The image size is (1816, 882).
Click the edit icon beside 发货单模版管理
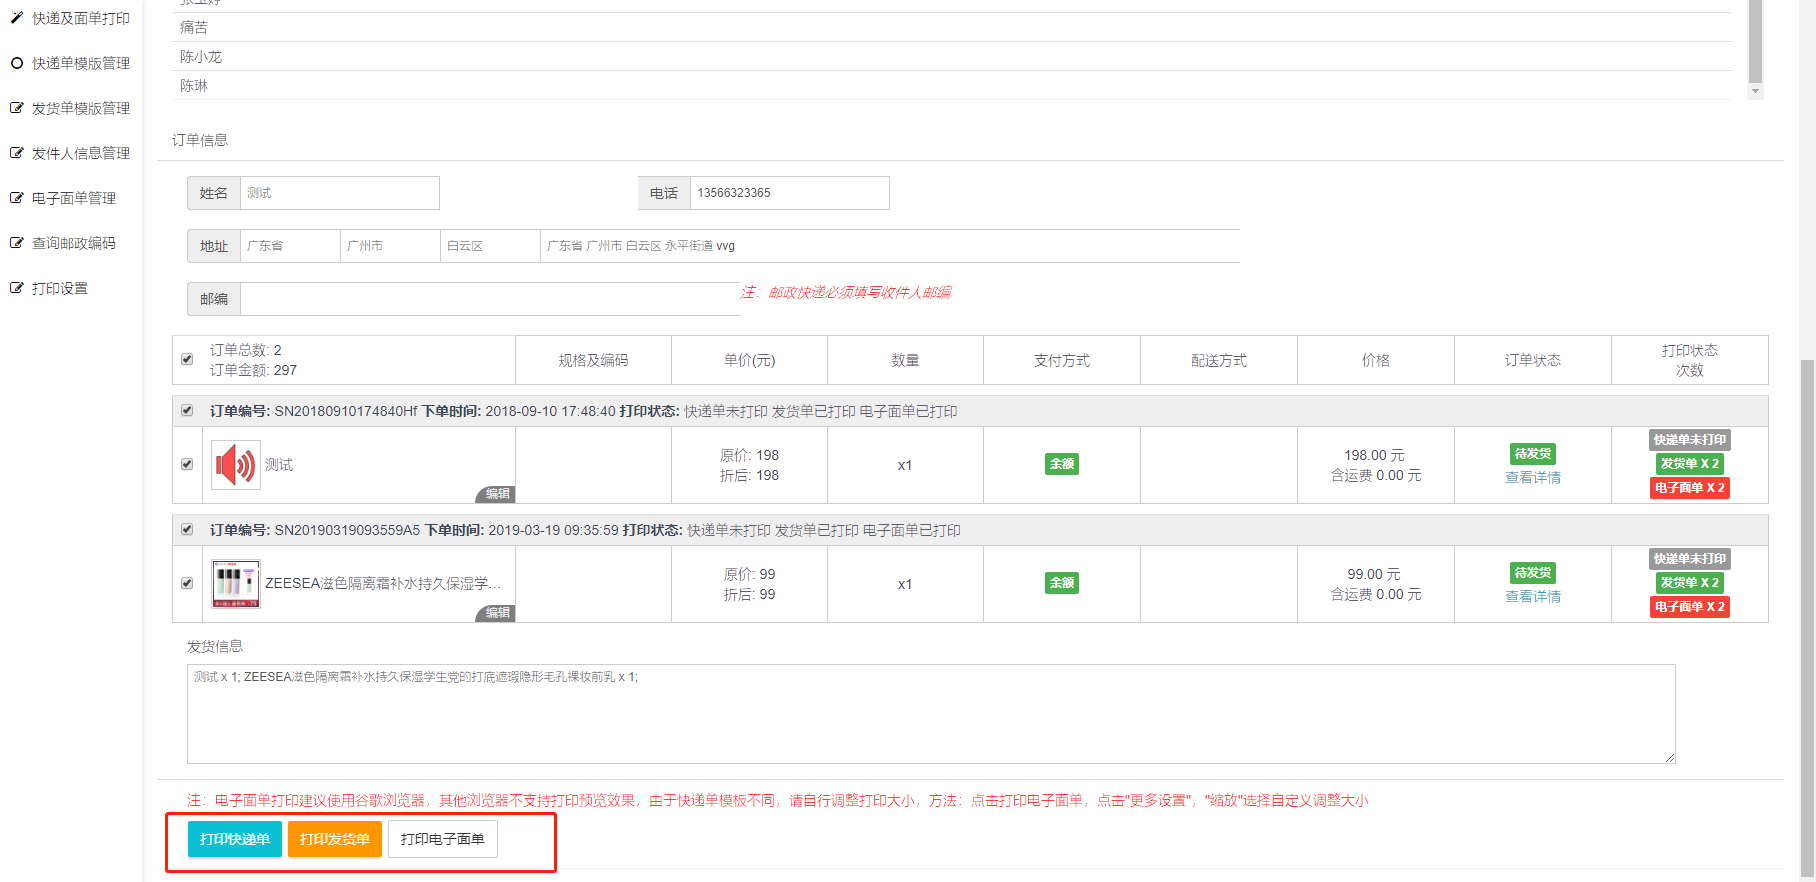click(17, 108)
